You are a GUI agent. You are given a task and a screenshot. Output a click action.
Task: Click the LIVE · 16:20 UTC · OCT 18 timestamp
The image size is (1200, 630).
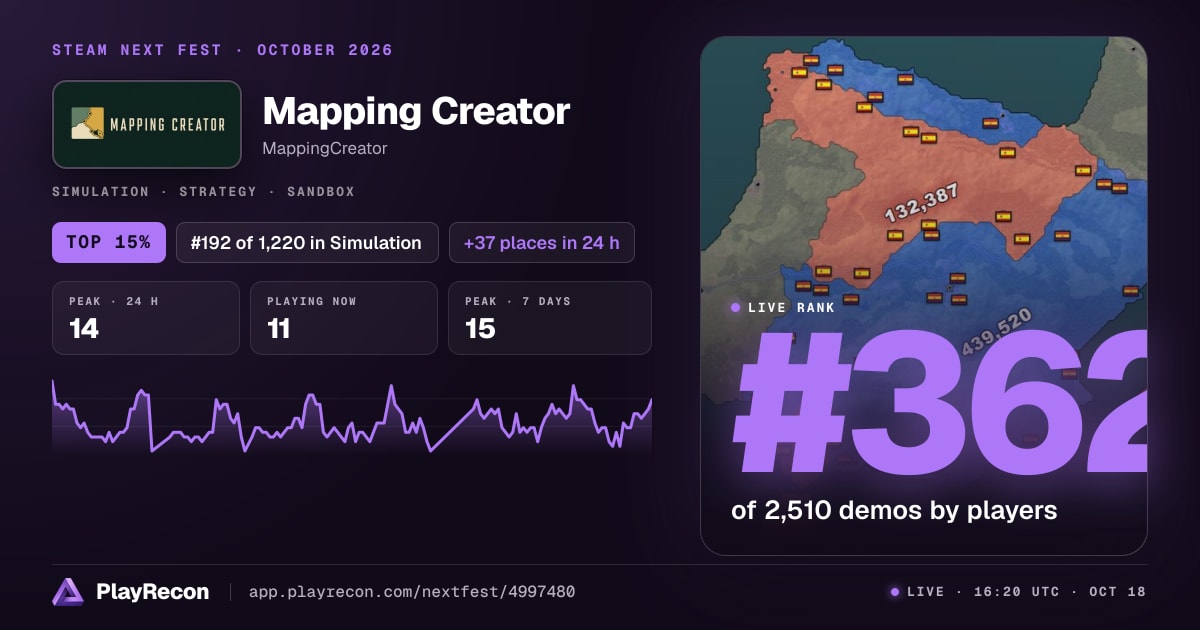[1026, 592]
